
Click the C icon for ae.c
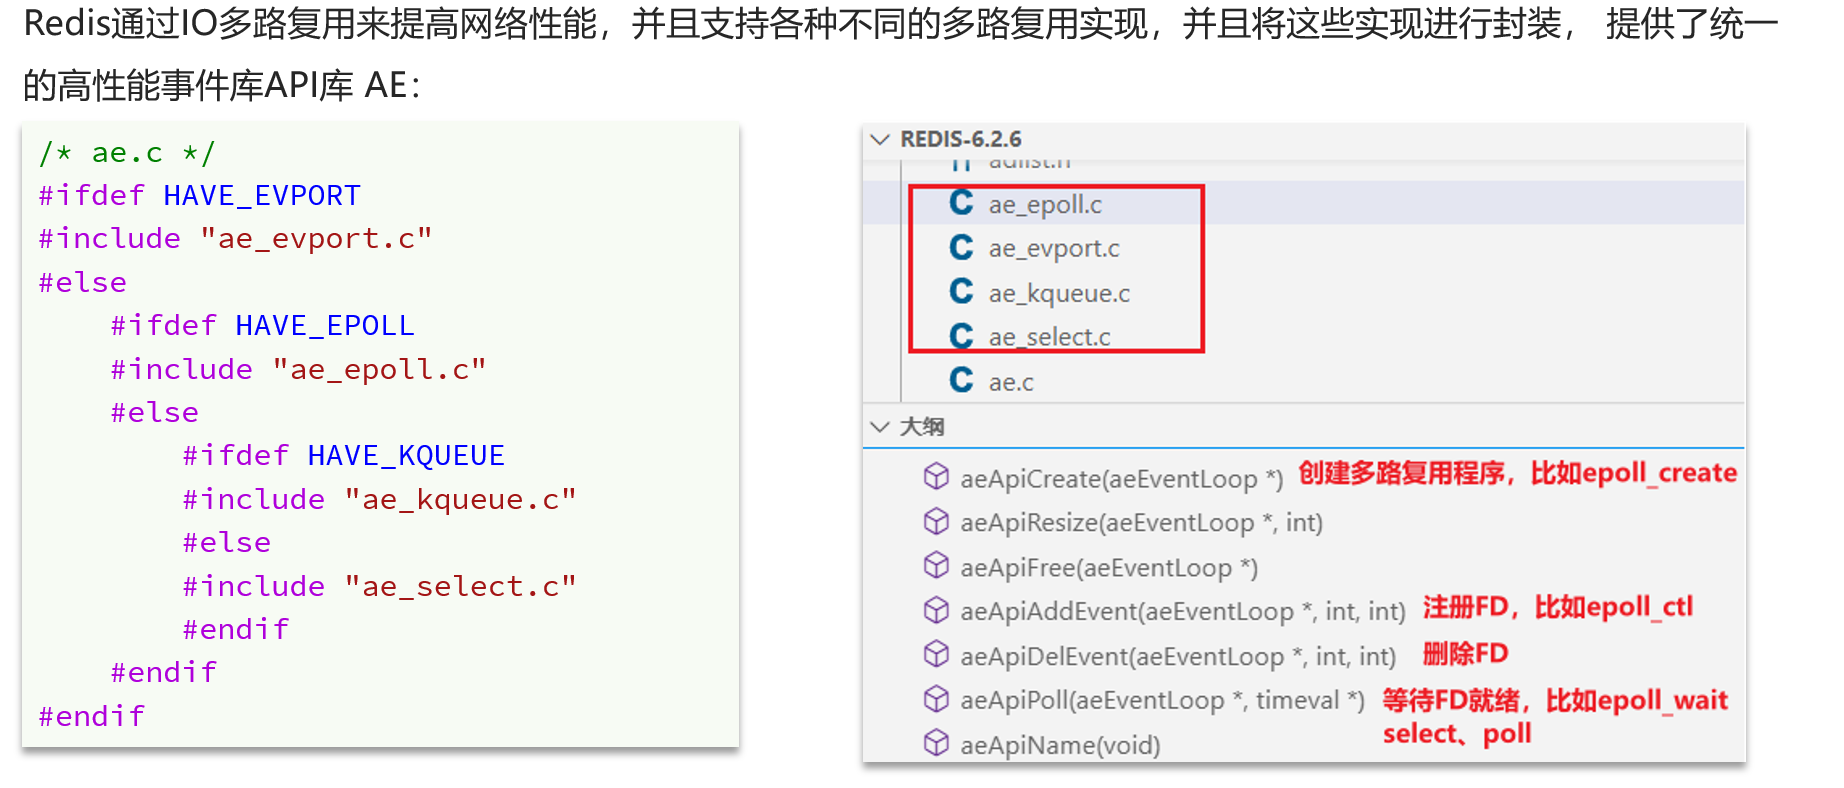coord(961,380)
